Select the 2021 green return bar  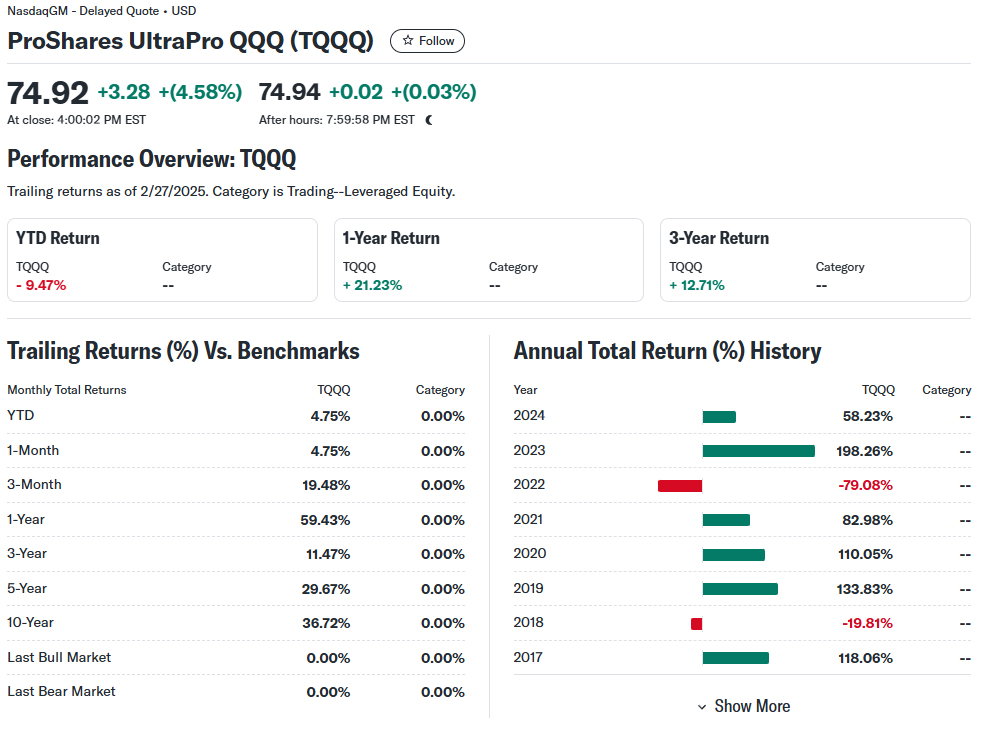click(726, 519)
